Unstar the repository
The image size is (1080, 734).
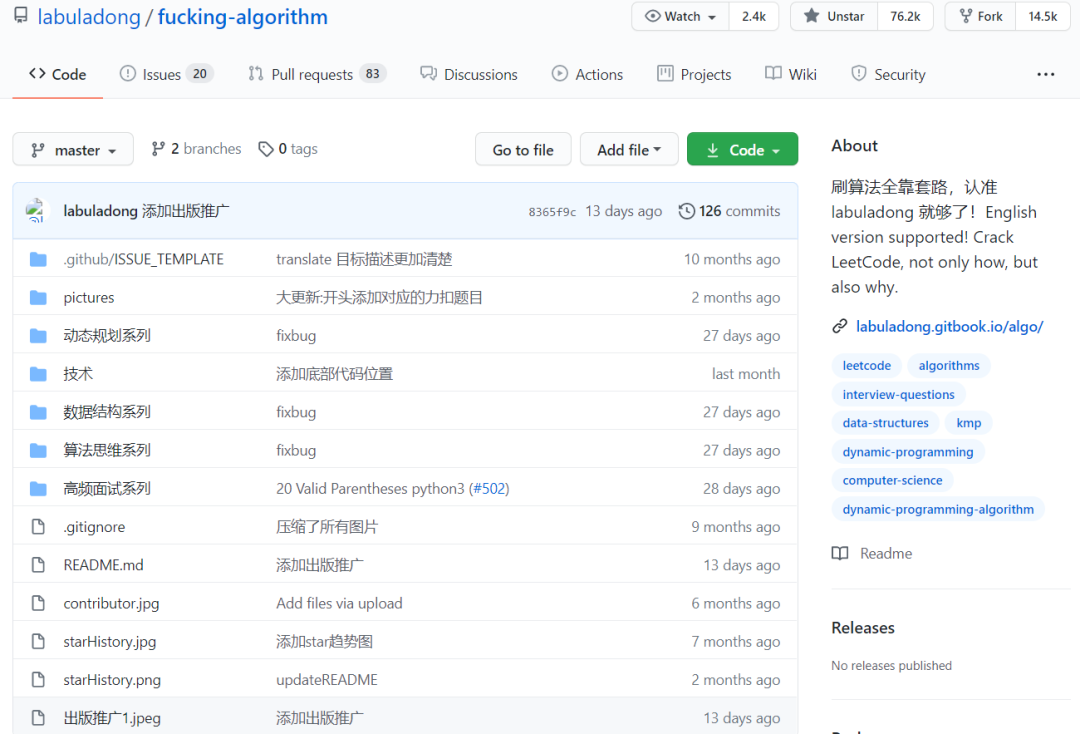834,17
